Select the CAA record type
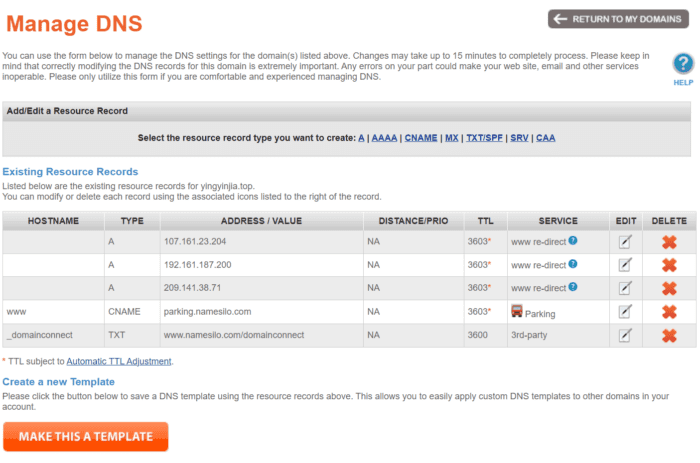This screenshot has height=463, width=700. [x=546, y=138]
